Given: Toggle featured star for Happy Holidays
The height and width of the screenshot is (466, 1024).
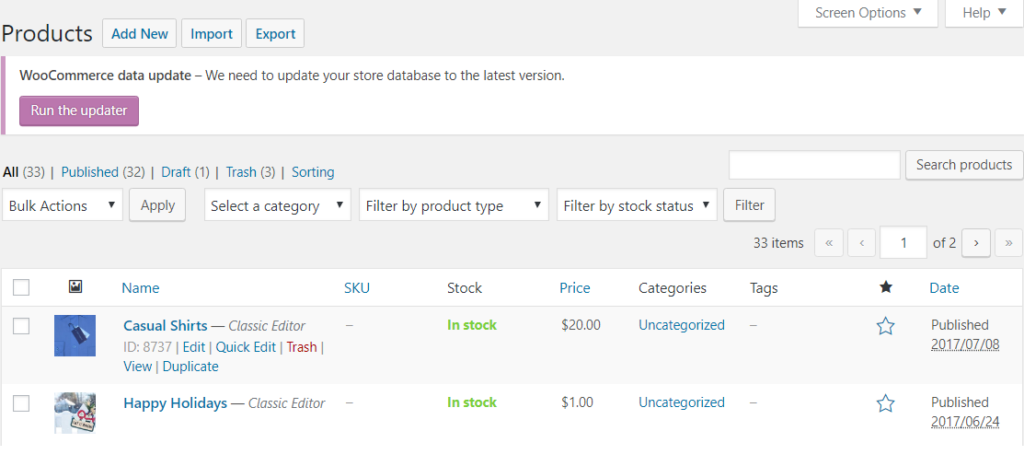Looking at the screenshot, I should tap(885, 404).
